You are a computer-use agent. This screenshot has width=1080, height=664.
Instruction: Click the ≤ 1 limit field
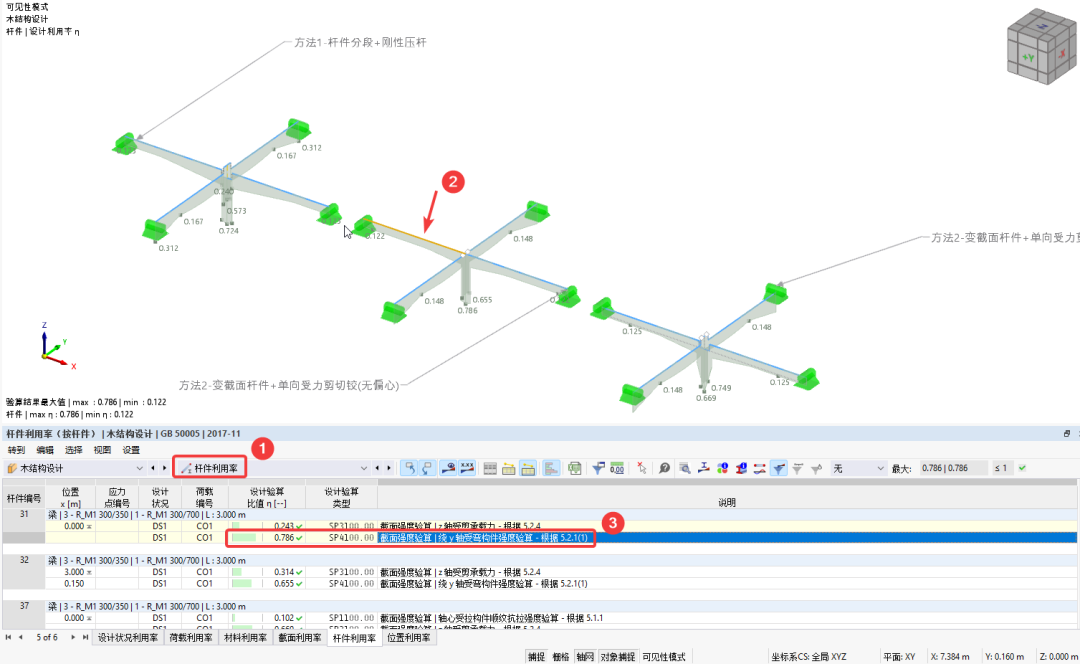[1001, 468]
